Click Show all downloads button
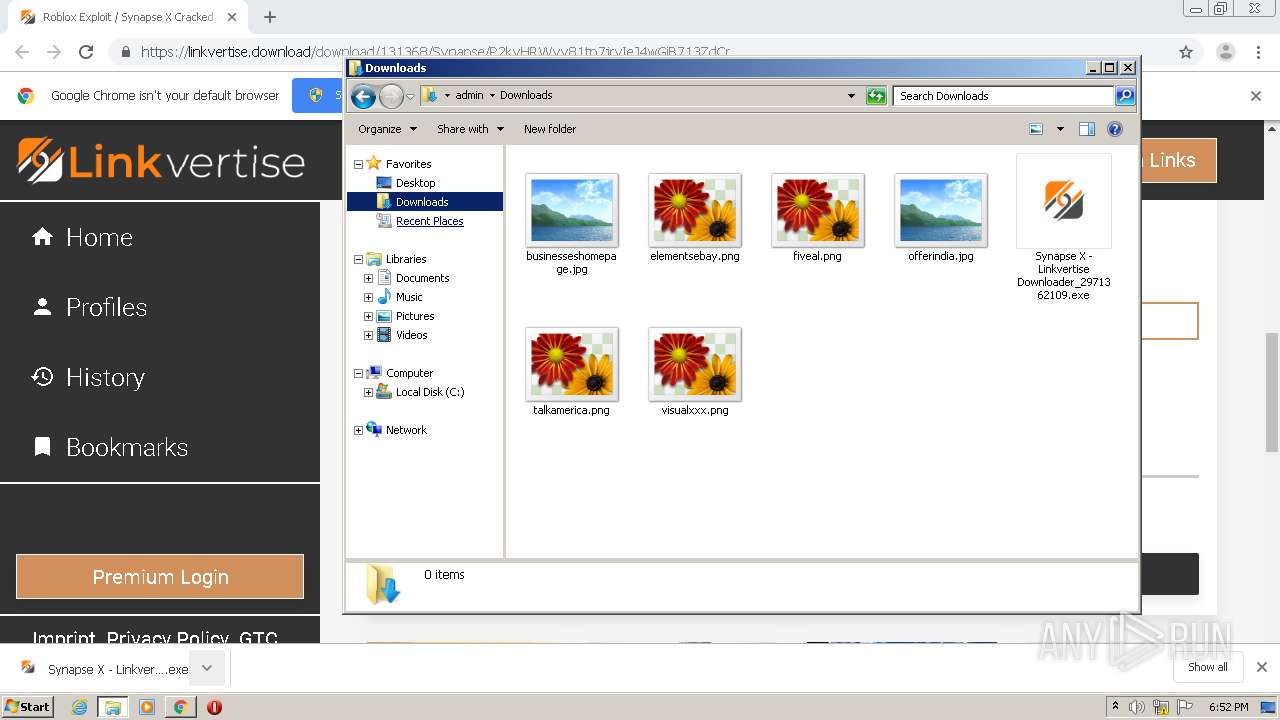This screenshot has width=1280, height=720. [1208, 667]
